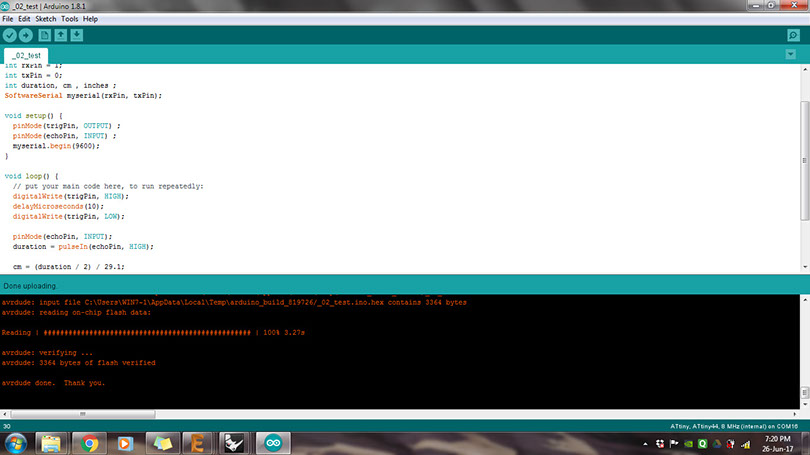
Task: Open the media player taskbar icon
Action: 125,444
